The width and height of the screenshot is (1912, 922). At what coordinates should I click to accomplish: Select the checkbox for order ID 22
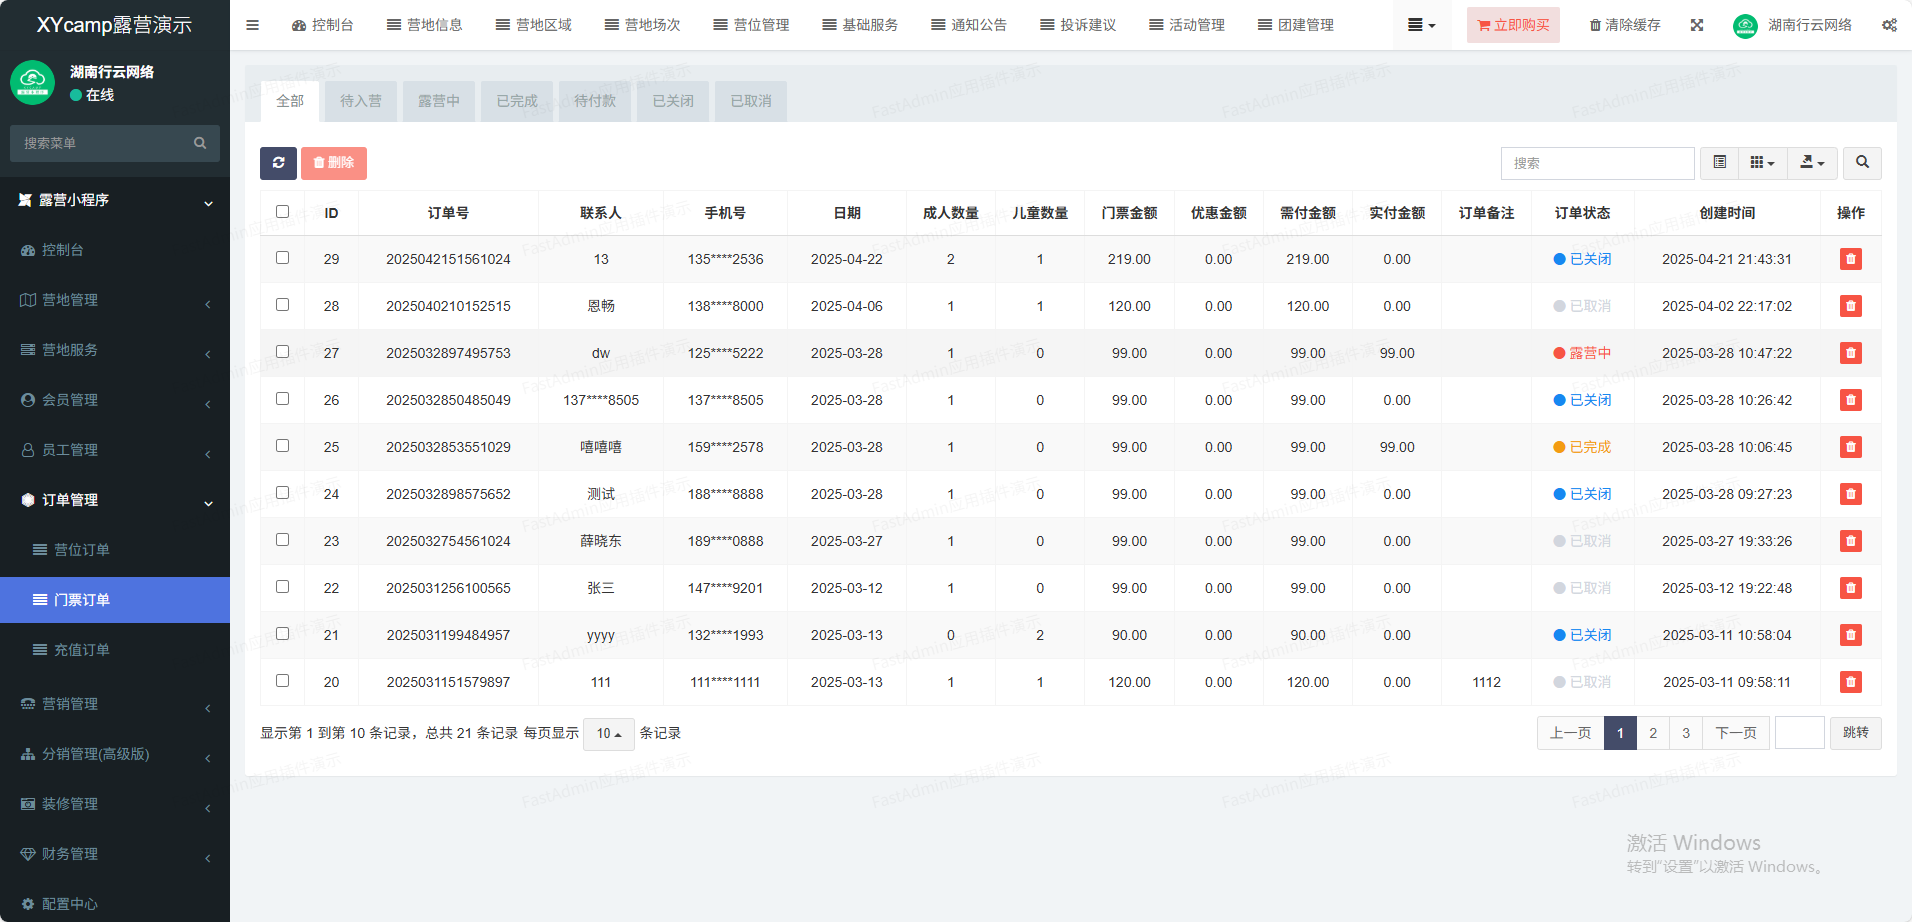pyautogui.click(x=282, y=587)
